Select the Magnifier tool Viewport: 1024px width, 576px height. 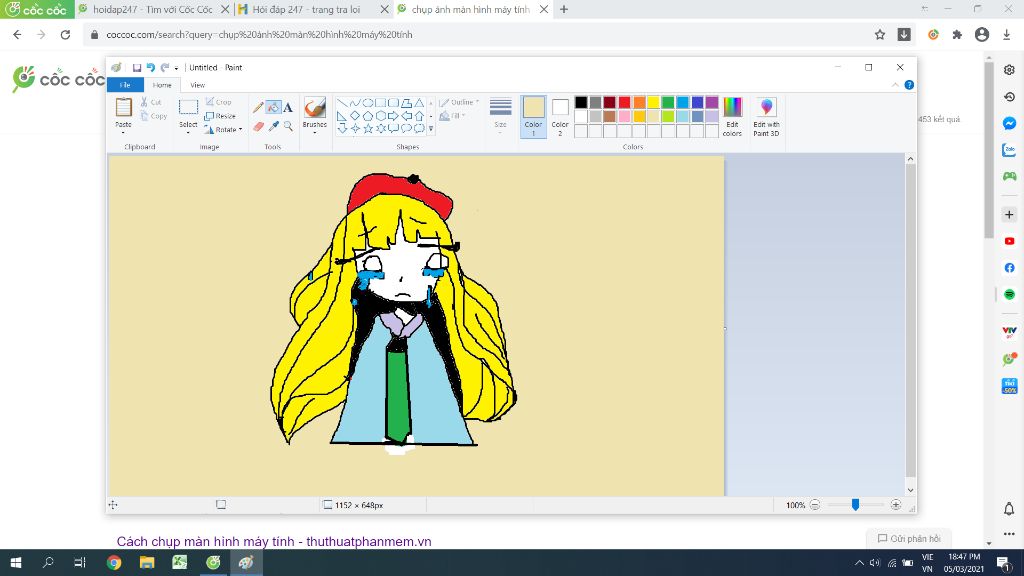(288, 126)
